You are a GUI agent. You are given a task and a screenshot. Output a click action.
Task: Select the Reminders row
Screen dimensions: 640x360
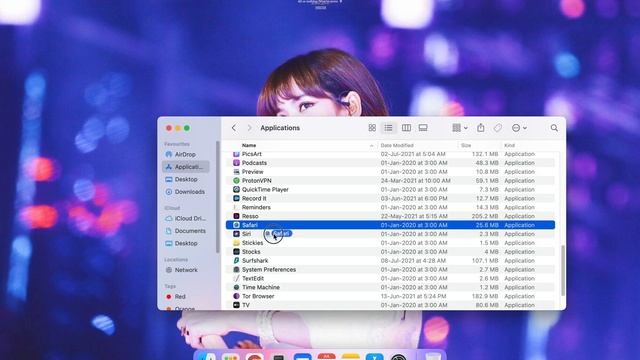390,207
